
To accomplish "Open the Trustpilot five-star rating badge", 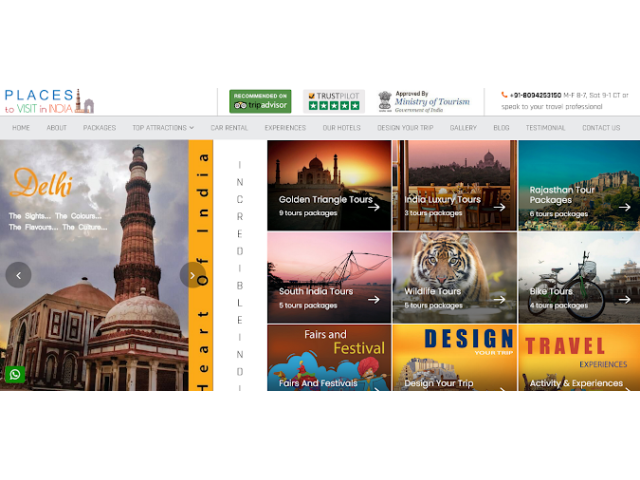I will [x=334, y=101].
